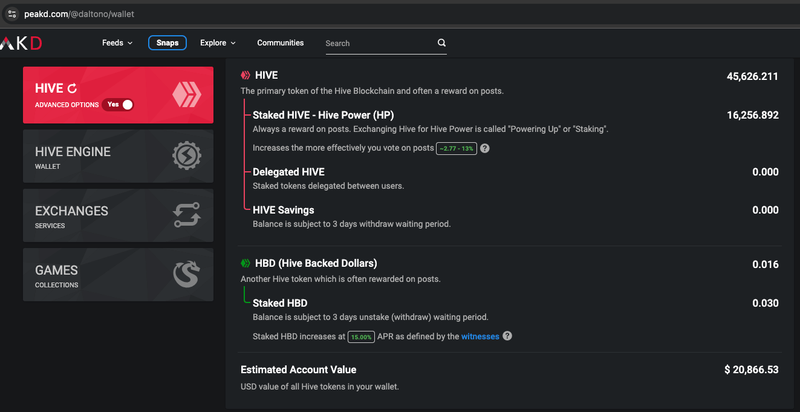Viewport: 800px width, 412px height.
Task: Expand the Feeds dropdown menu
Action: coord(118,43)
